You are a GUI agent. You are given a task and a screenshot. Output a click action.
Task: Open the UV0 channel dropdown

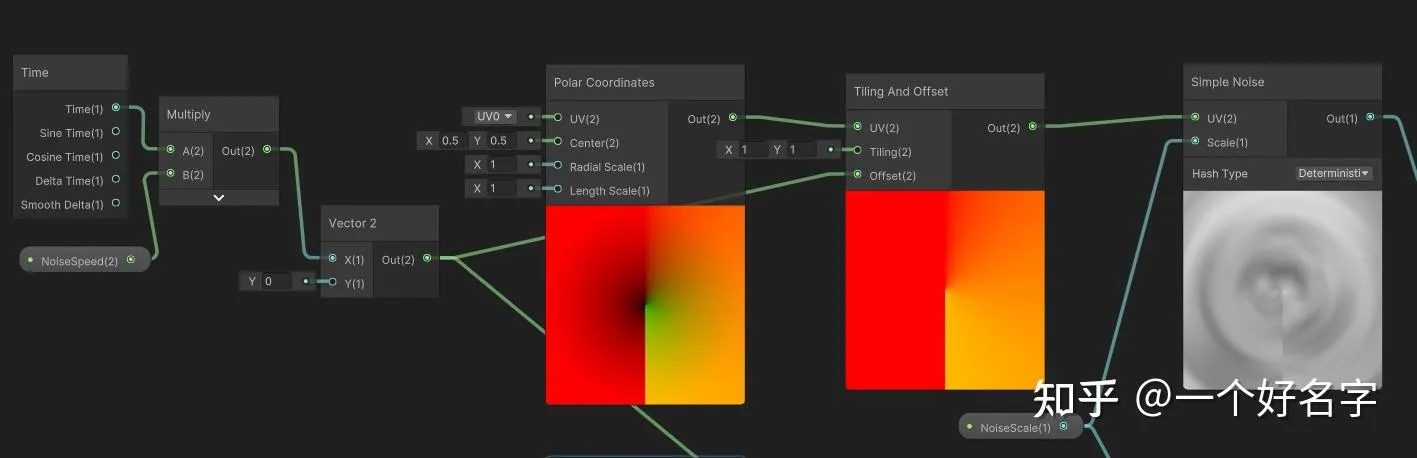(x=495, y=116)
